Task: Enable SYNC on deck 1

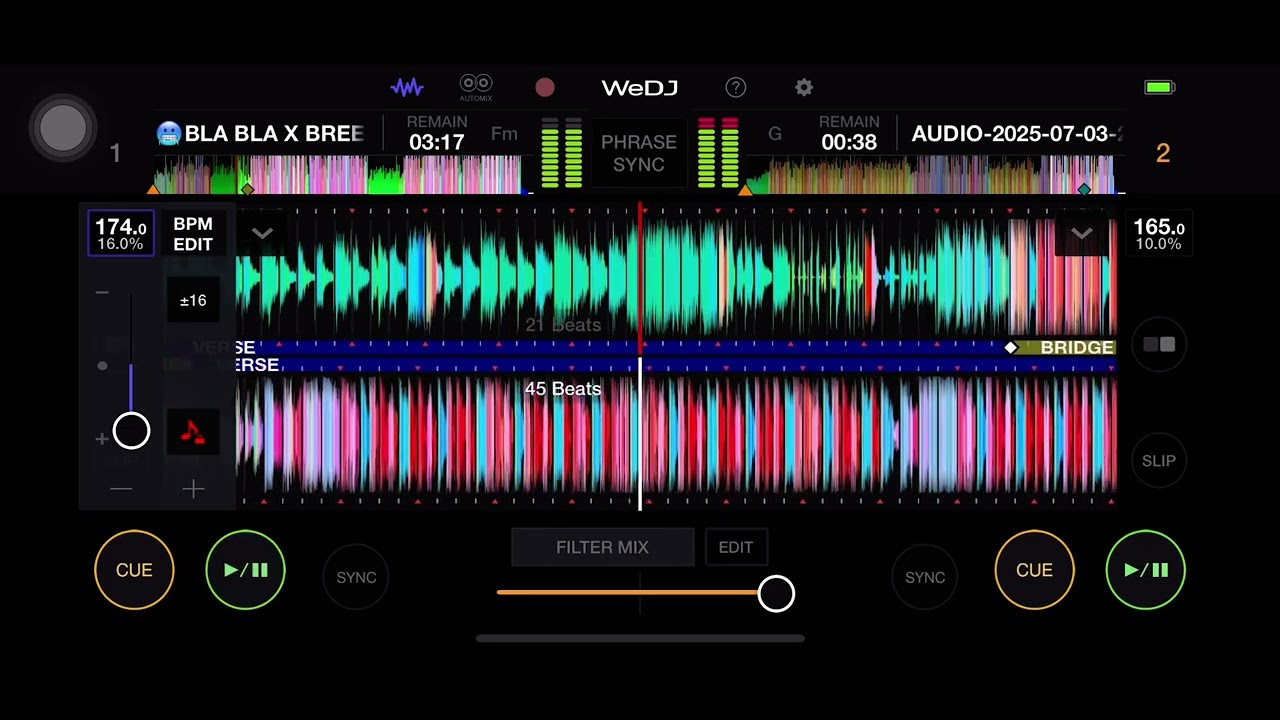Action: (x=356, y=577)
